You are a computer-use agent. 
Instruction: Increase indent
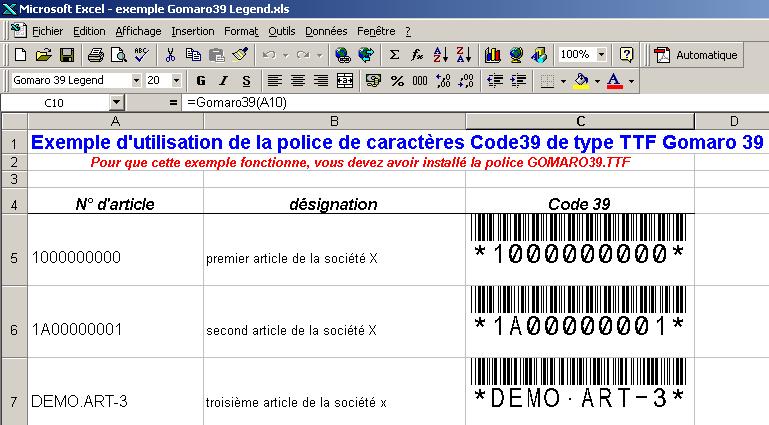[518, 80]
